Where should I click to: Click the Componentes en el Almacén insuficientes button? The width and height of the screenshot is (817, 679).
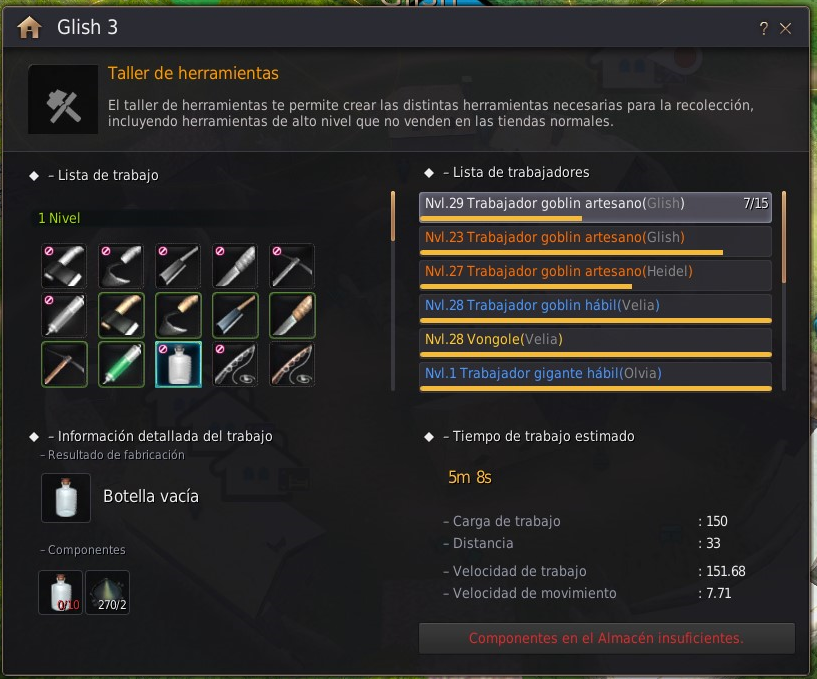click(x=606, y=638)
